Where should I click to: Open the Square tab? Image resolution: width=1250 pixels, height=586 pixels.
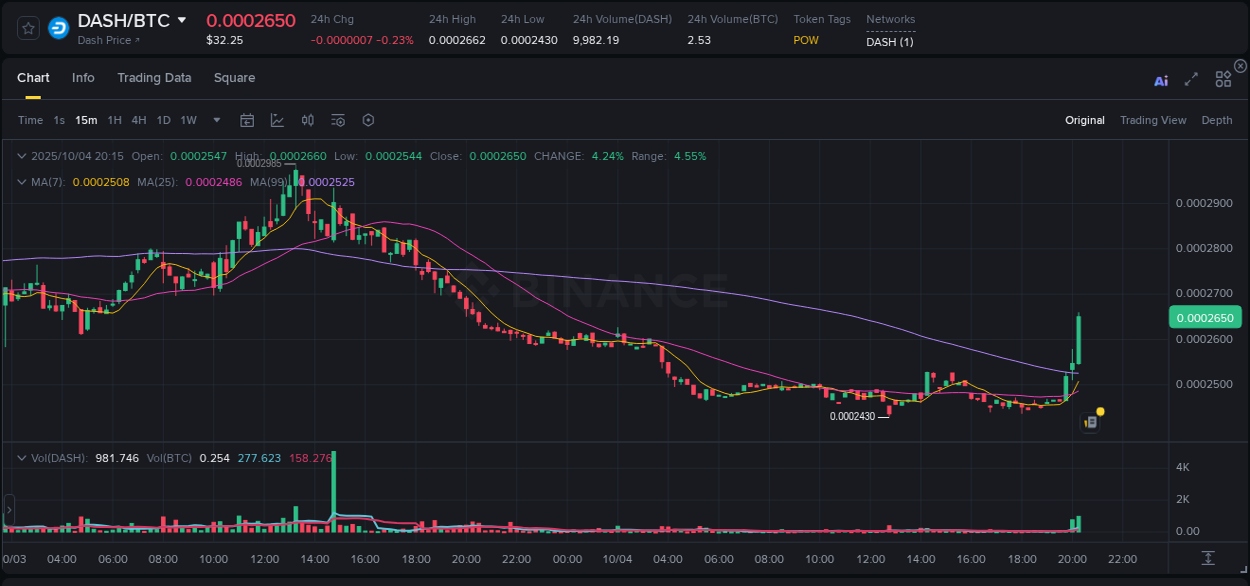click(234, 77)
